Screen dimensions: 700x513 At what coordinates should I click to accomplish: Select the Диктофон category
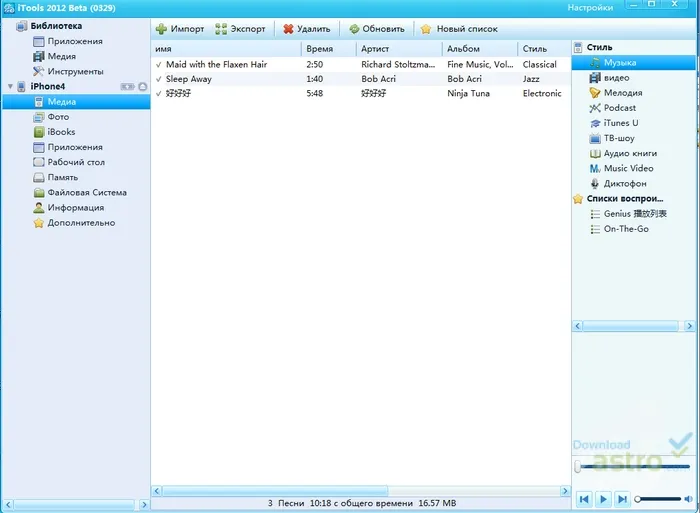click(618, 184)
